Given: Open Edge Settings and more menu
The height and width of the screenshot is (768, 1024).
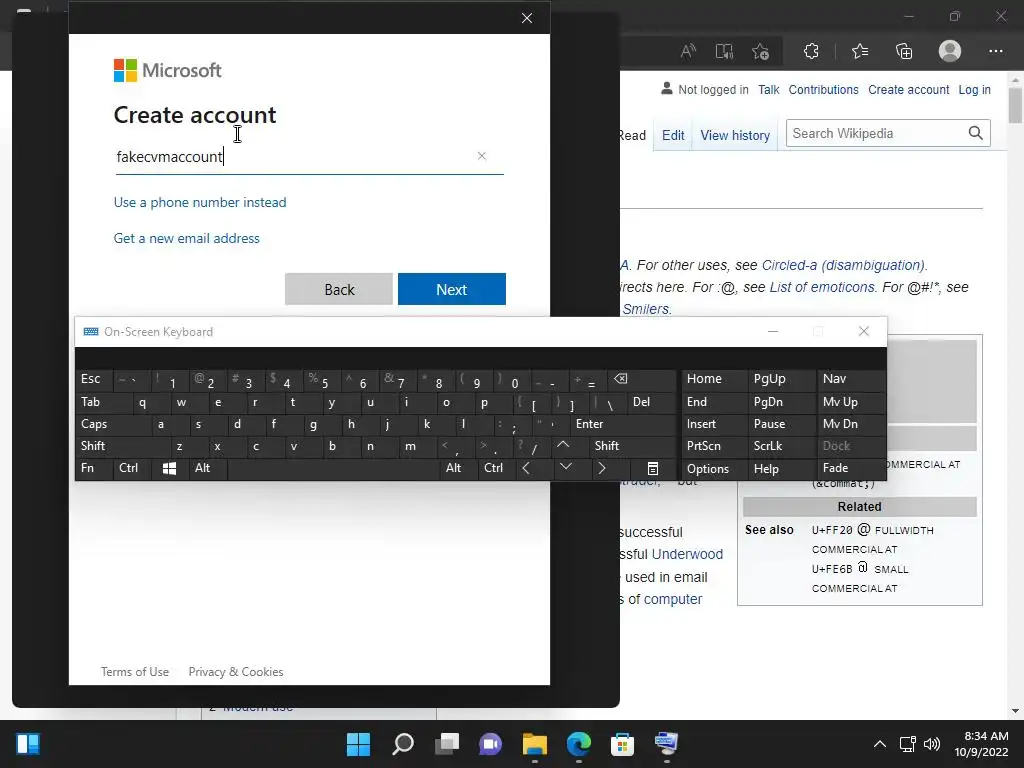Looking at the screenshot, I should point(995,51).
